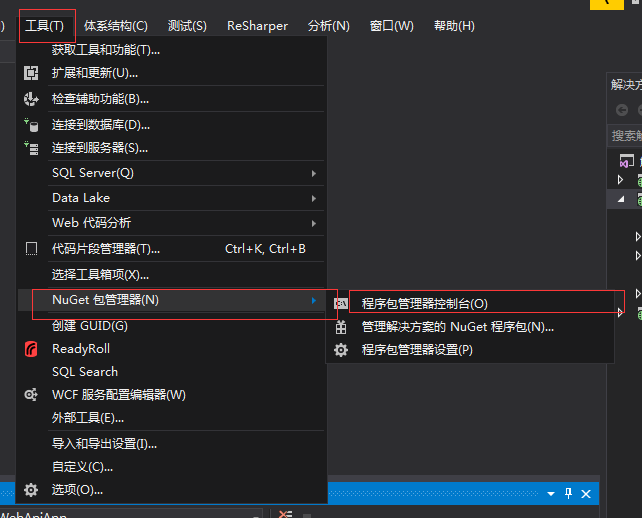This screenshot has width=642, height=518.
Task: Open the 体系结构(C) menu
Action: click(116, 26)
